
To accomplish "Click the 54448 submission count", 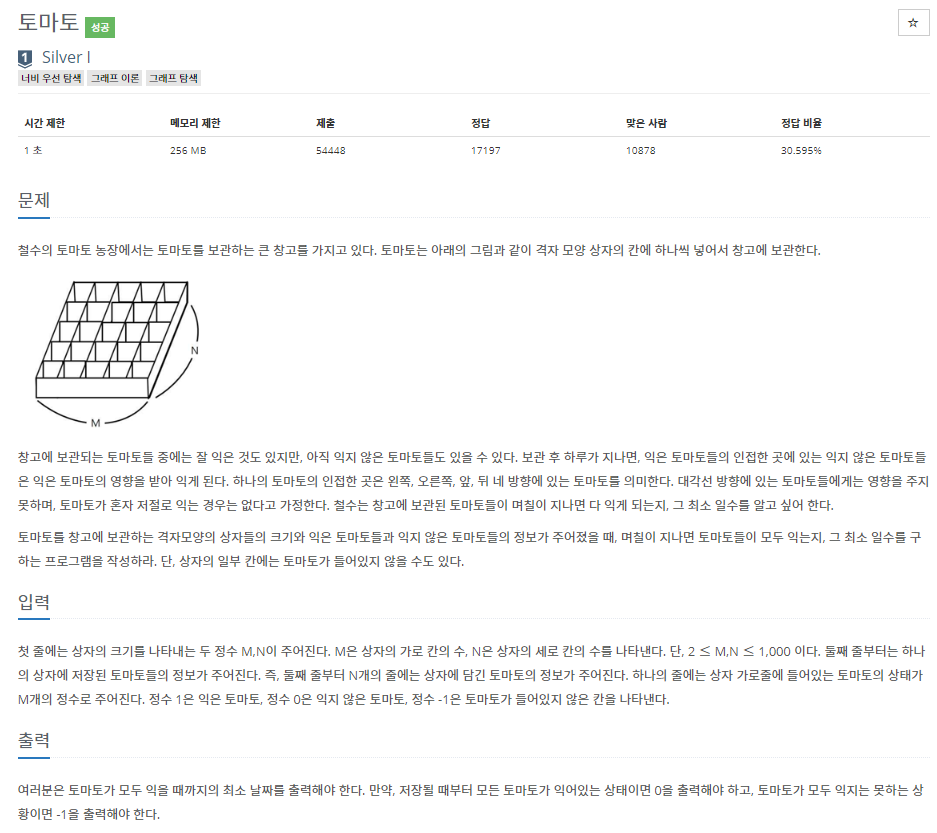I will pos(330,151).
